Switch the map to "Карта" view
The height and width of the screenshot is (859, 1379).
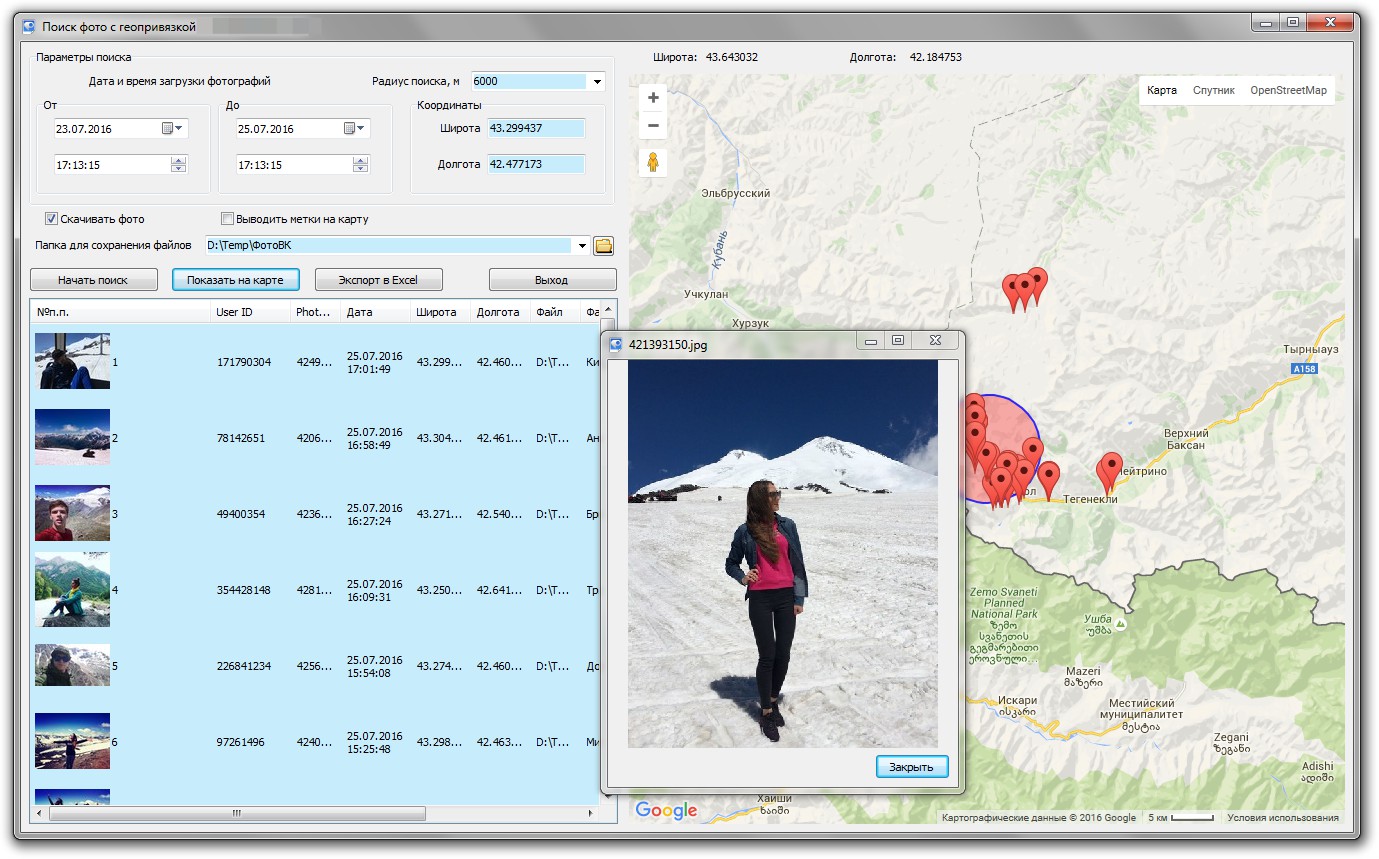(1162, 90)
